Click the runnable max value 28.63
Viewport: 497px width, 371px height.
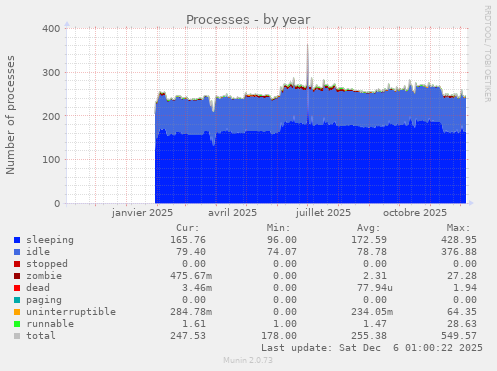462,324
